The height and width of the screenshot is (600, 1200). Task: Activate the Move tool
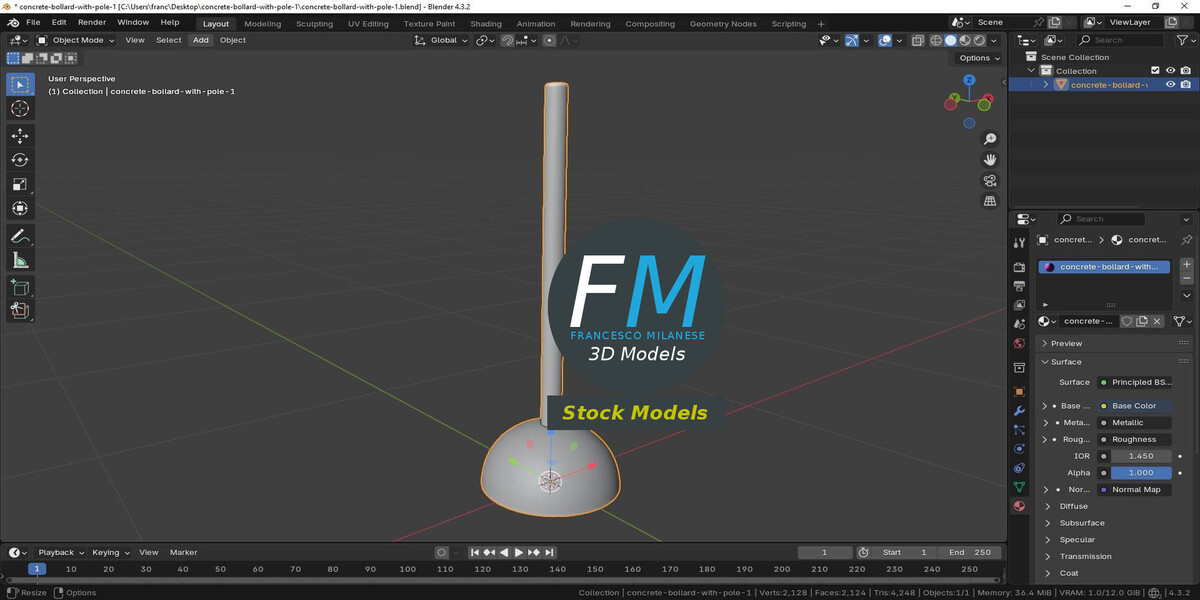click(20, 136)
